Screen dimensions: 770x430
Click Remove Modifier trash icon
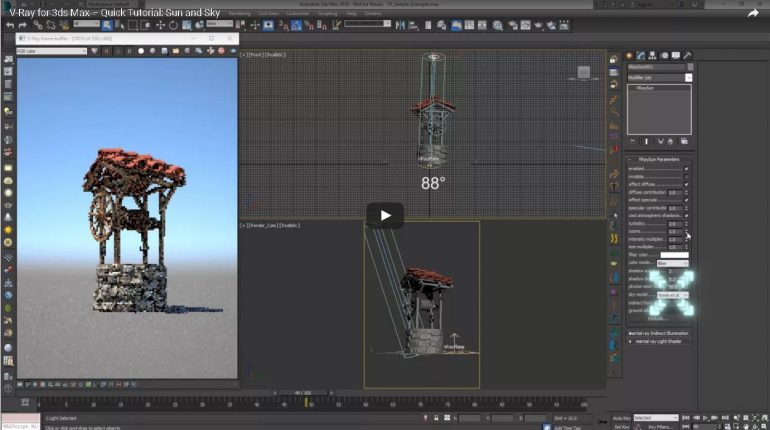(x=671, y=141)
